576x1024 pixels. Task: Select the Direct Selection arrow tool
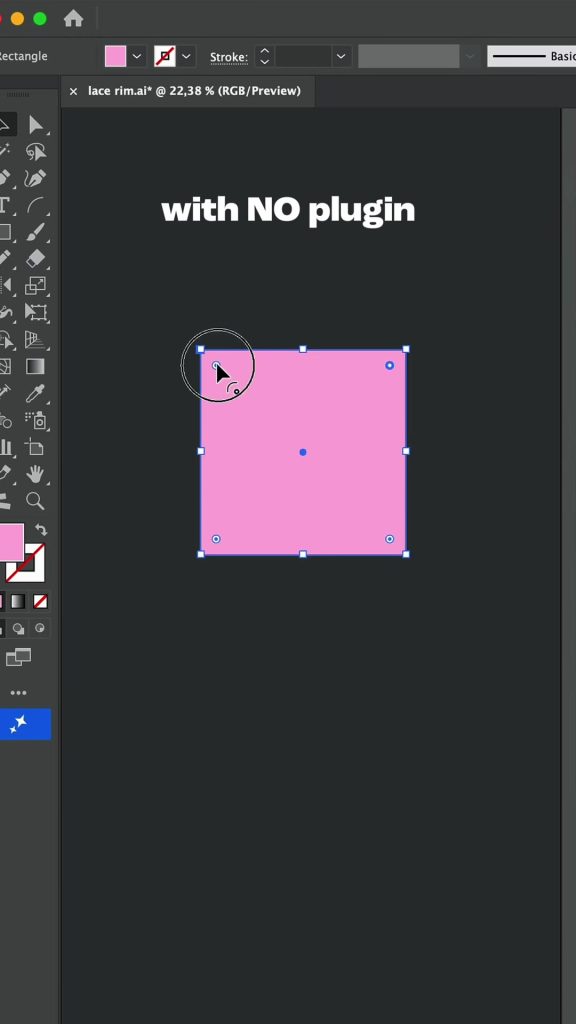[x=36, y=125]
